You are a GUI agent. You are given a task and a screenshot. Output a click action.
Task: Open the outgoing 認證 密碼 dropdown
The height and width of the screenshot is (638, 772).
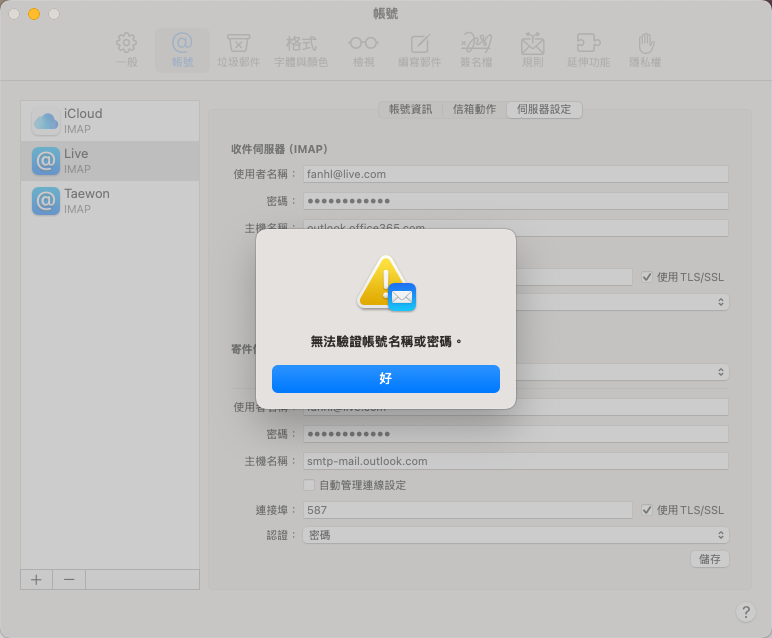515,535
